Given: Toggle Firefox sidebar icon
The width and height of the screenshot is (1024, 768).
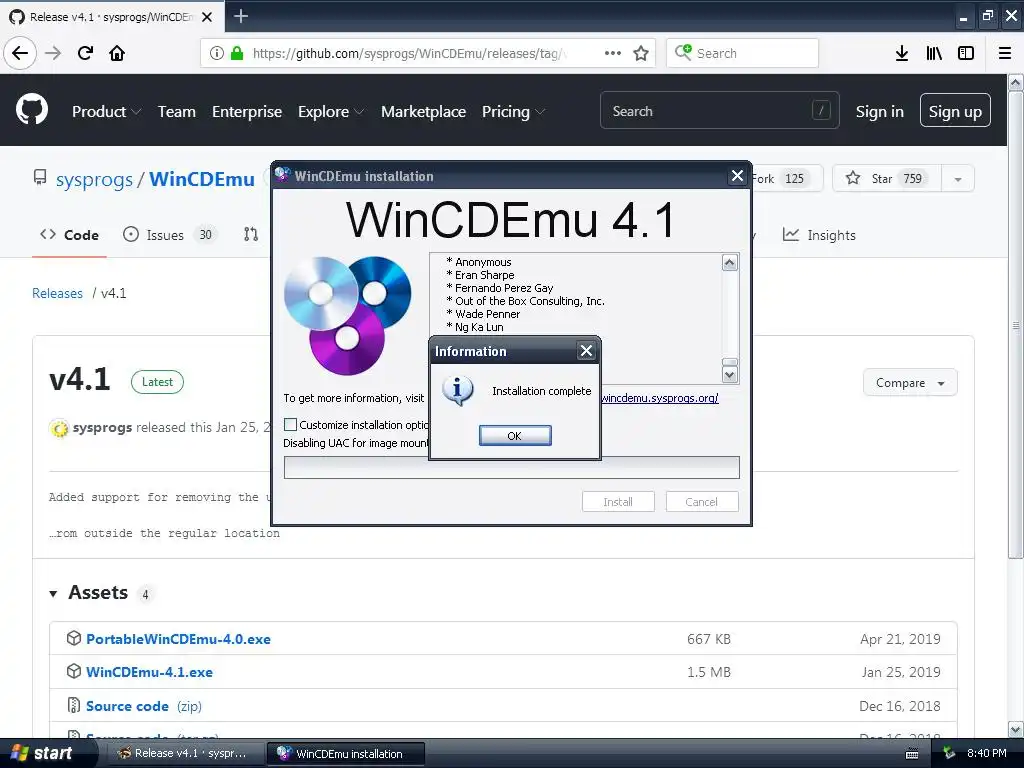Looking at the screenshot, I should tap(966, 53).
